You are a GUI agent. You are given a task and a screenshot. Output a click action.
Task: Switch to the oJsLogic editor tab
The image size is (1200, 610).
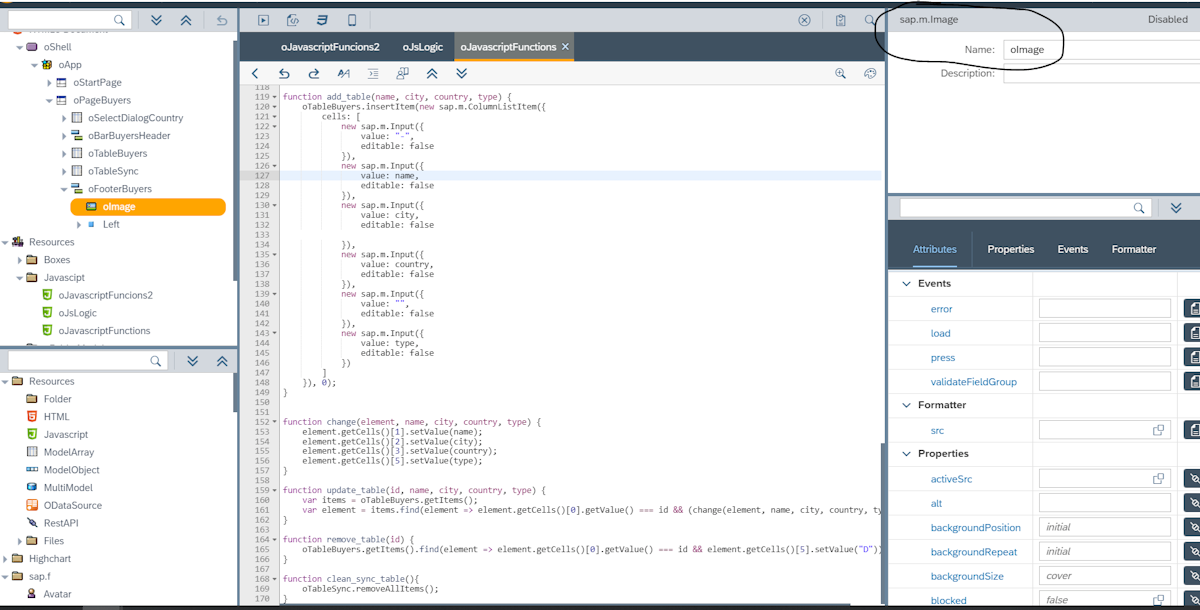click(x=423, y=47)
